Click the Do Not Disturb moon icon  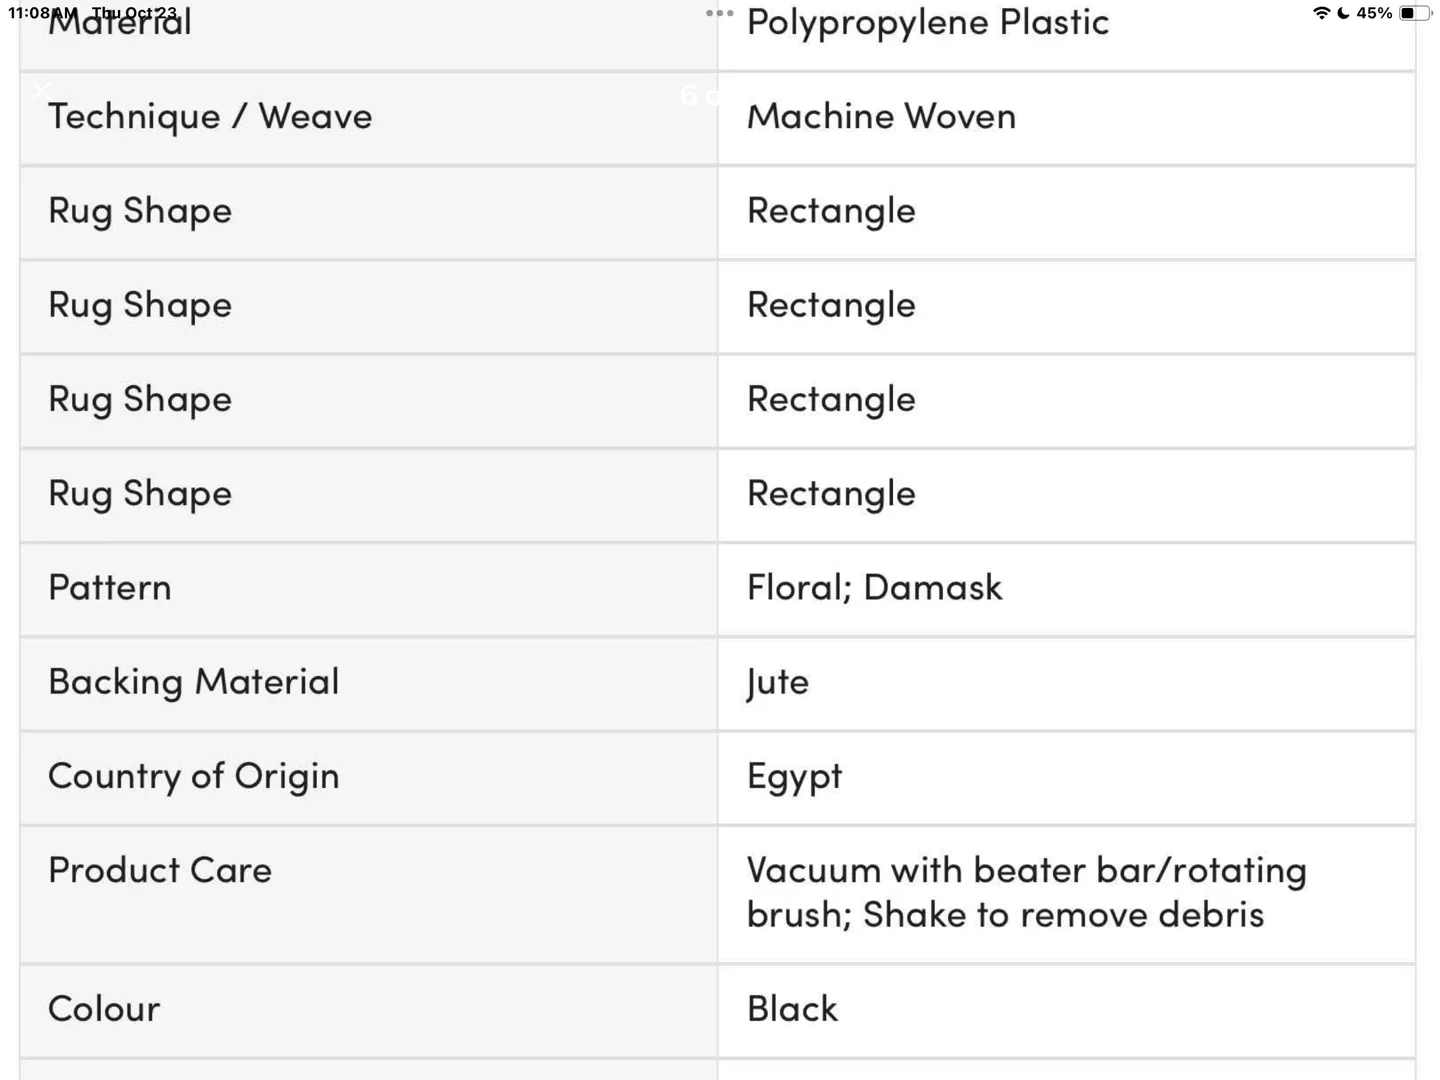click(x=1344, y=13)
